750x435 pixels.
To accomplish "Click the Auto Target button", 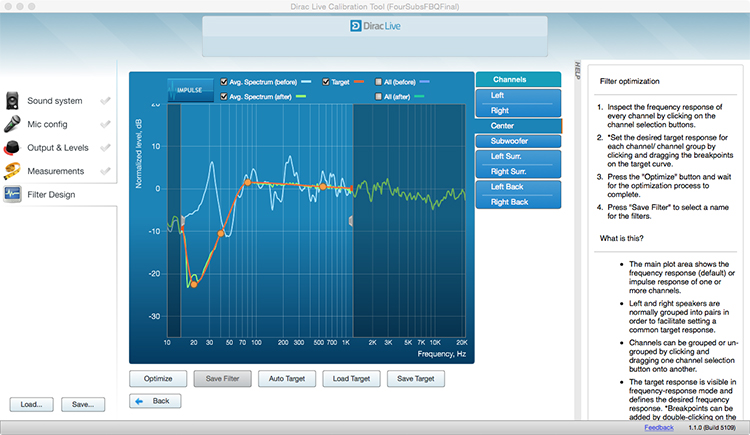I will (287, 379).
